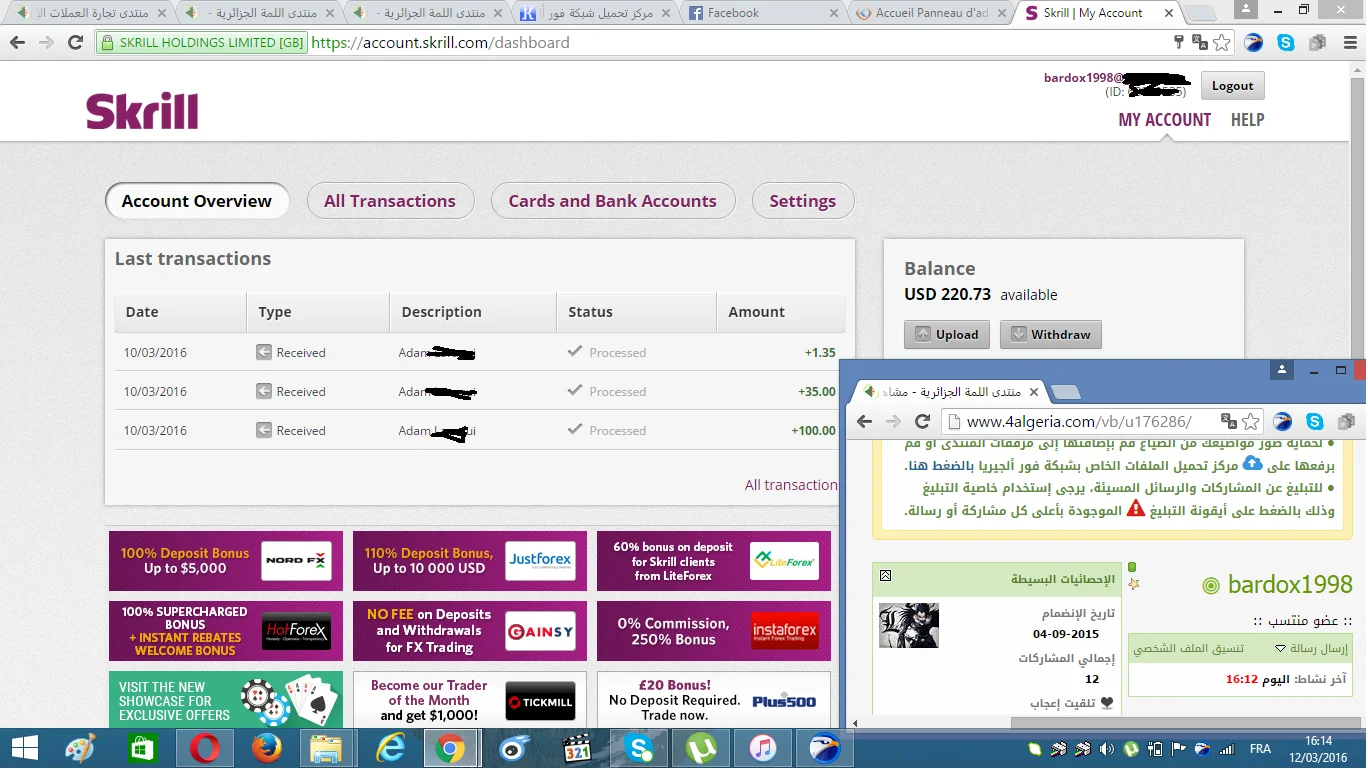Click the translate icon in the 4algeria address bar
1368x769 pixels.
pyautogui.click(x=1228, y=422)
